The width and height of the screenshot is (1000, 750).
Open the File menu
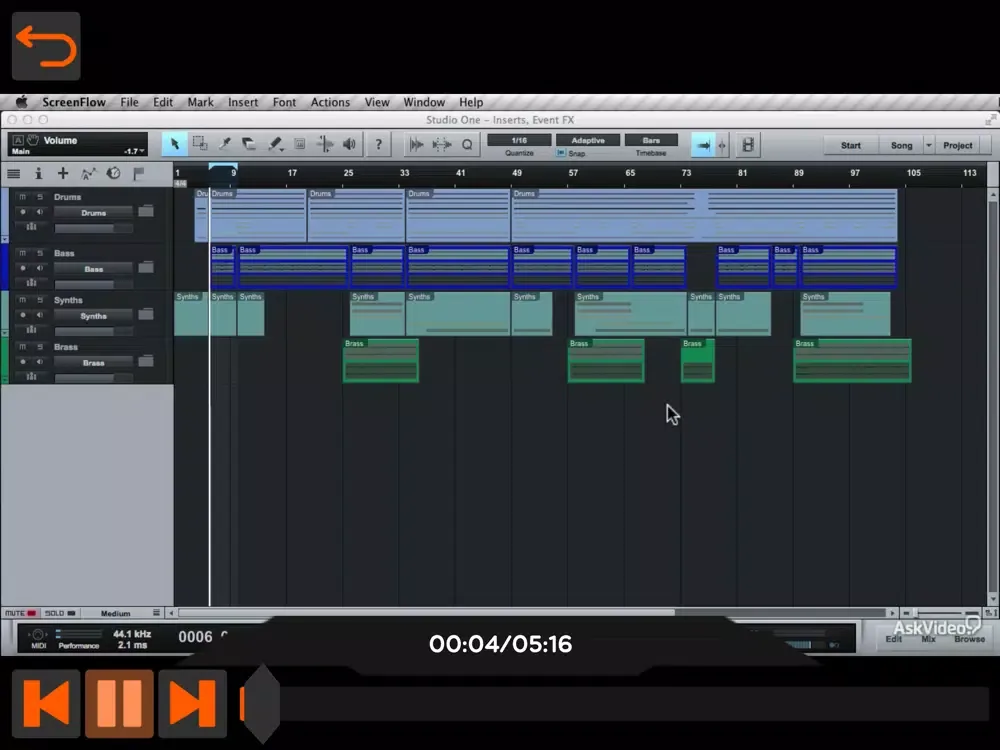(129, 102)
